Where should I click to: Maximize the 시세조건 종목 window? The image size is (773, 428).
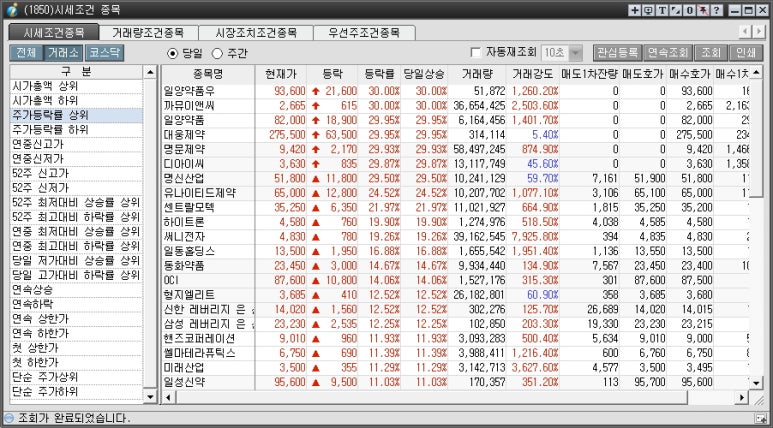(748, 10)
